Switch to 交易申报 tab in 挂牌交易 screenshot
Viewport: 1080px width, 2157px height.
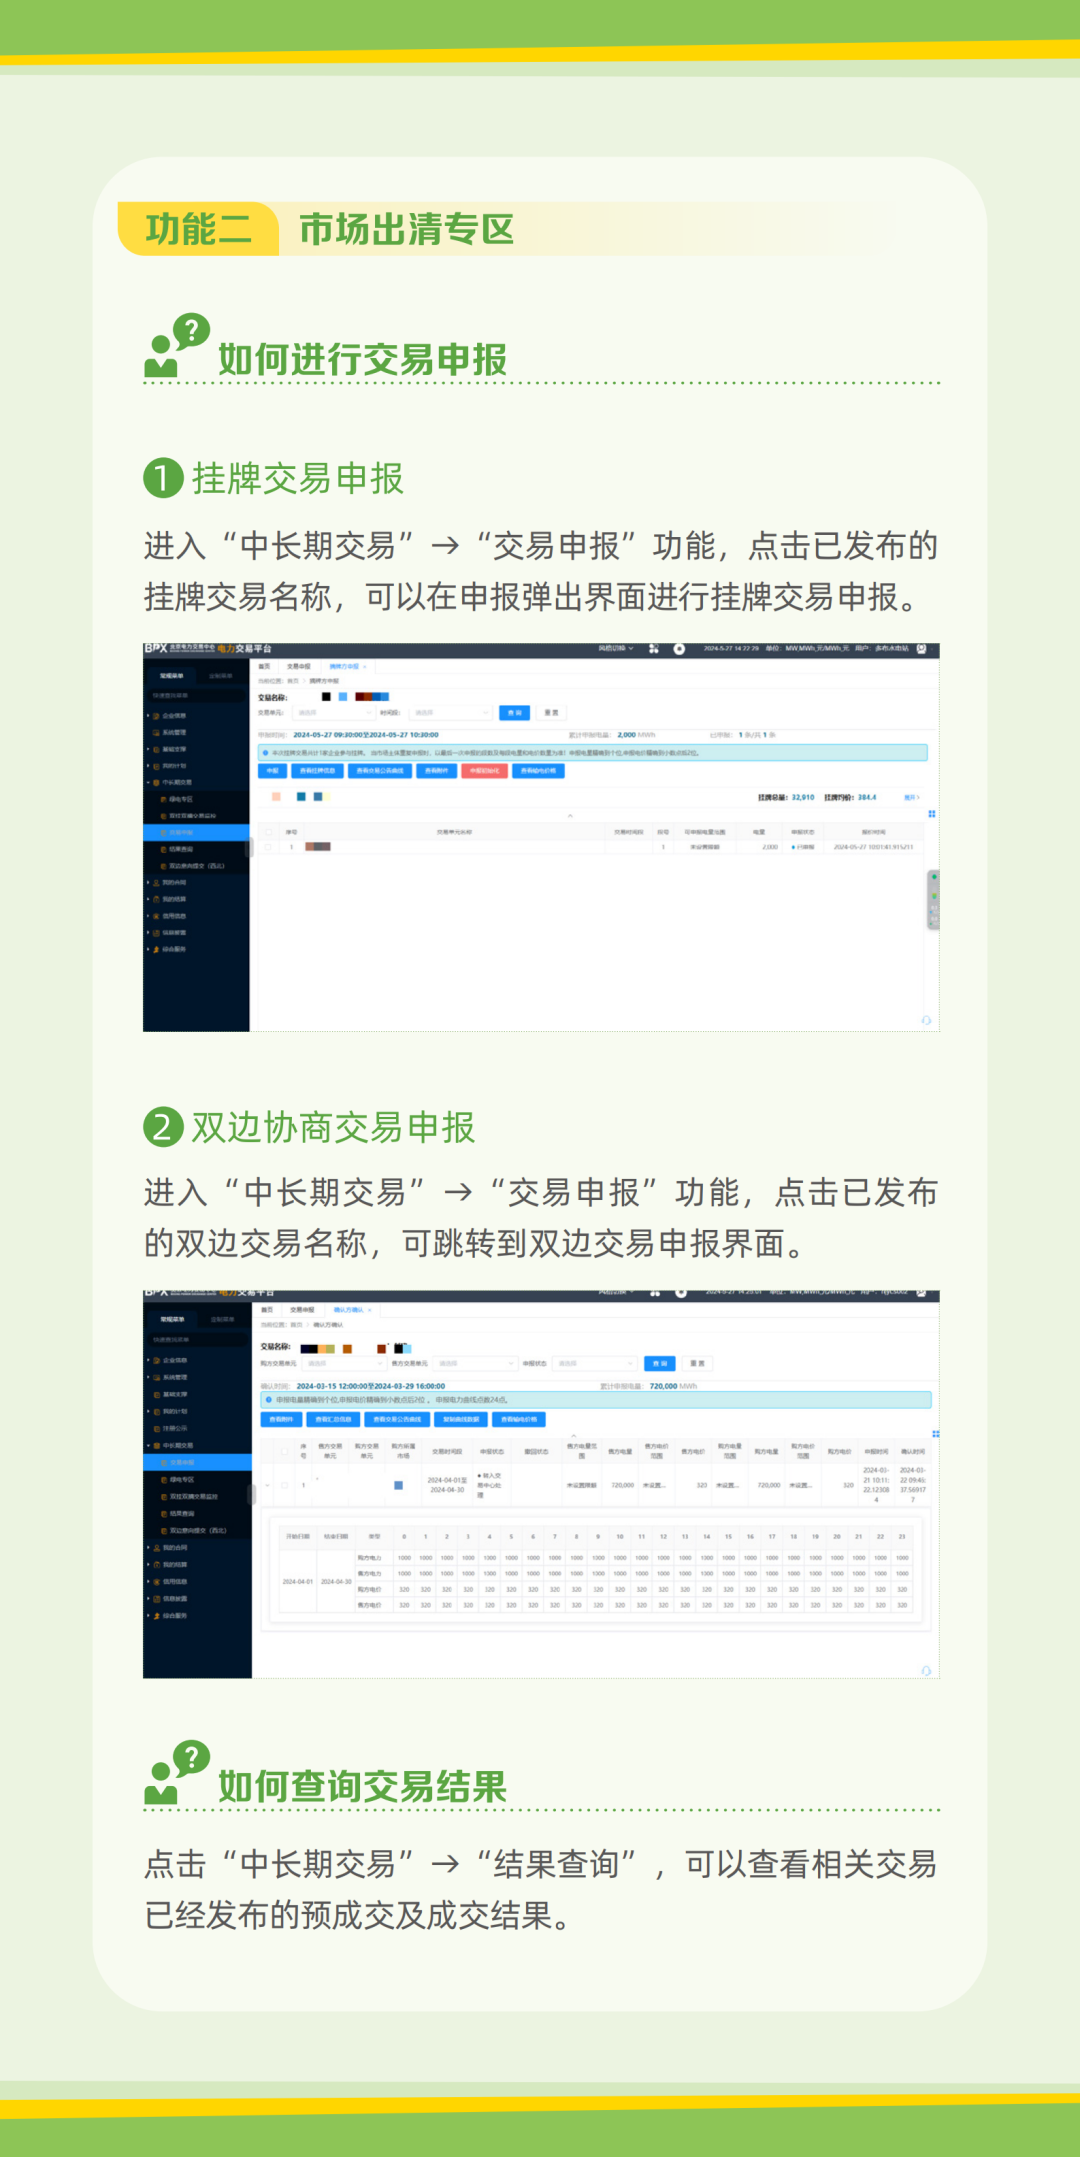coord(299,666)
